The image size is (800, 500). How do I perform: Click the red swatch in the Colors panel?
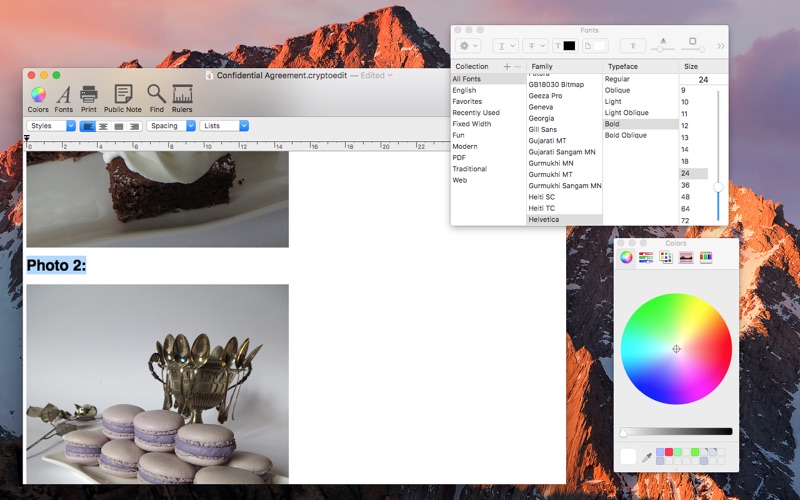pos(669,452)
